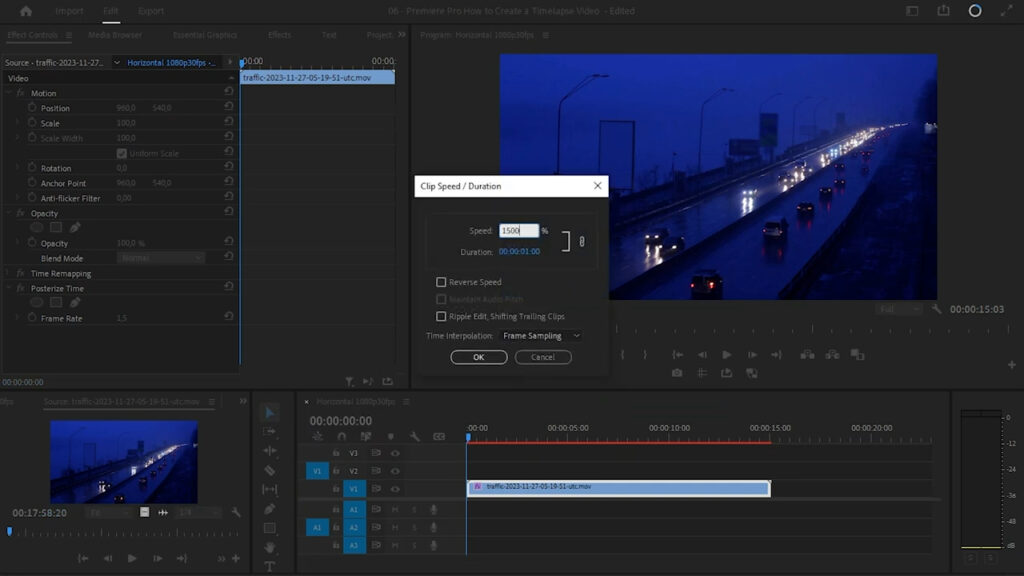
Task: Toggle Linked Selection in the timeline
Action: tap(366, 436)
